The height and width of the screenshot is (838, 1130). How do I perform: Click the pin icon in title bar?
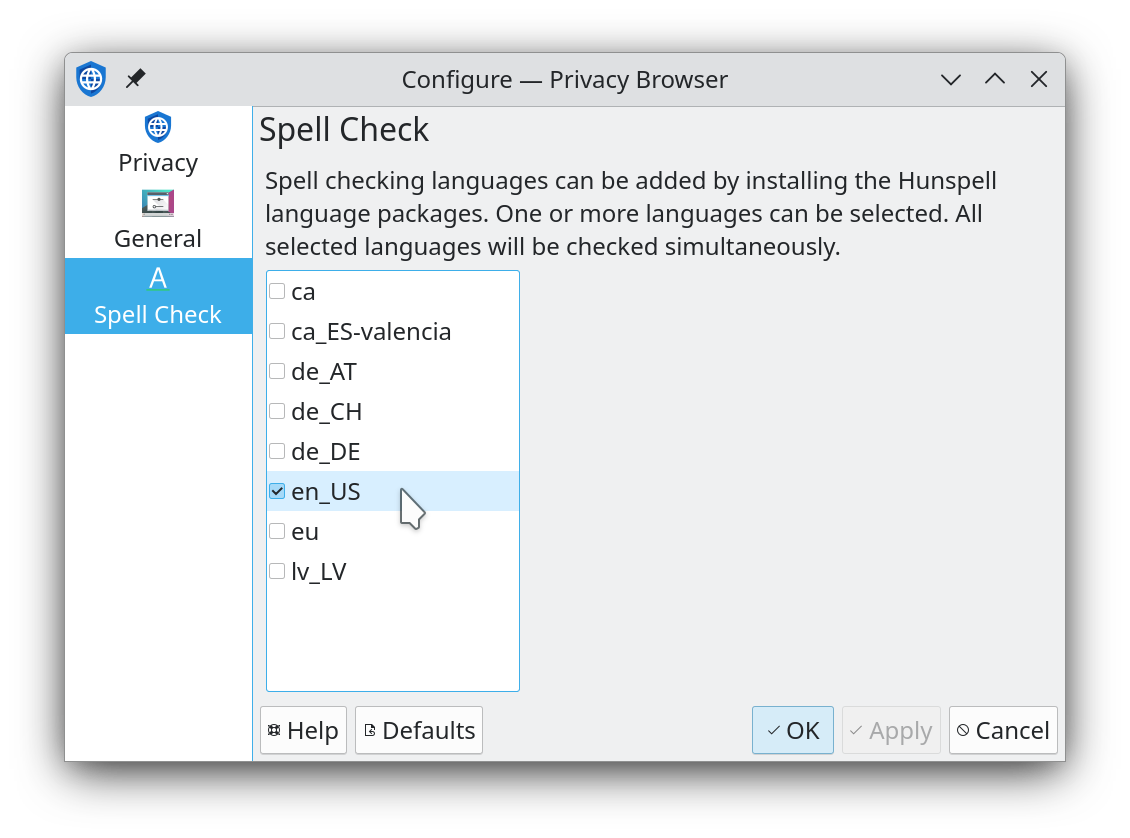click(x=135, y=79)
